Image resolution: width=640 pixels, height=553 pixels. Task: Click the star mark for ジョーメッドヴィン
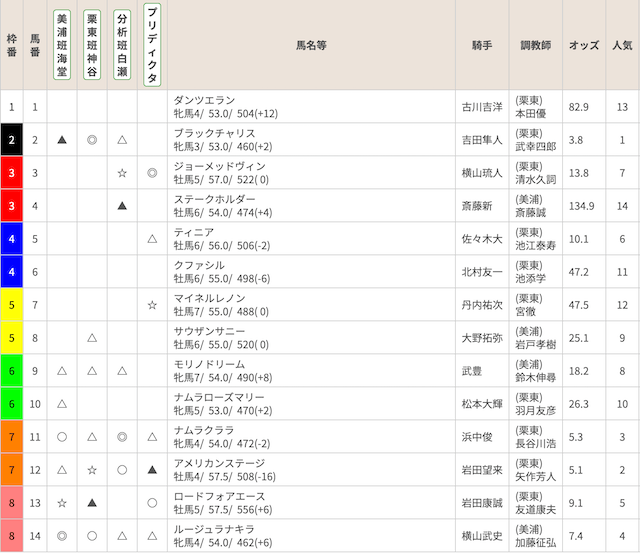click(122, 173)
